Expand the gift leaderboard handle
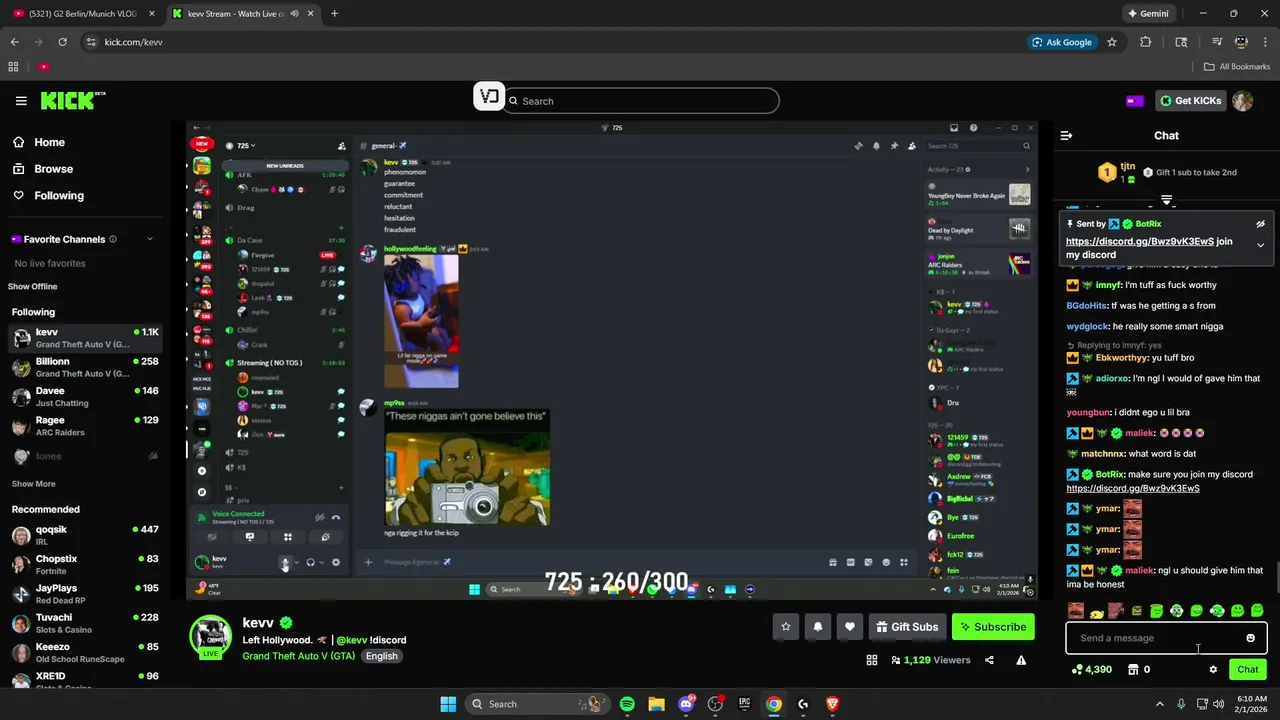 click(1166, 200)
